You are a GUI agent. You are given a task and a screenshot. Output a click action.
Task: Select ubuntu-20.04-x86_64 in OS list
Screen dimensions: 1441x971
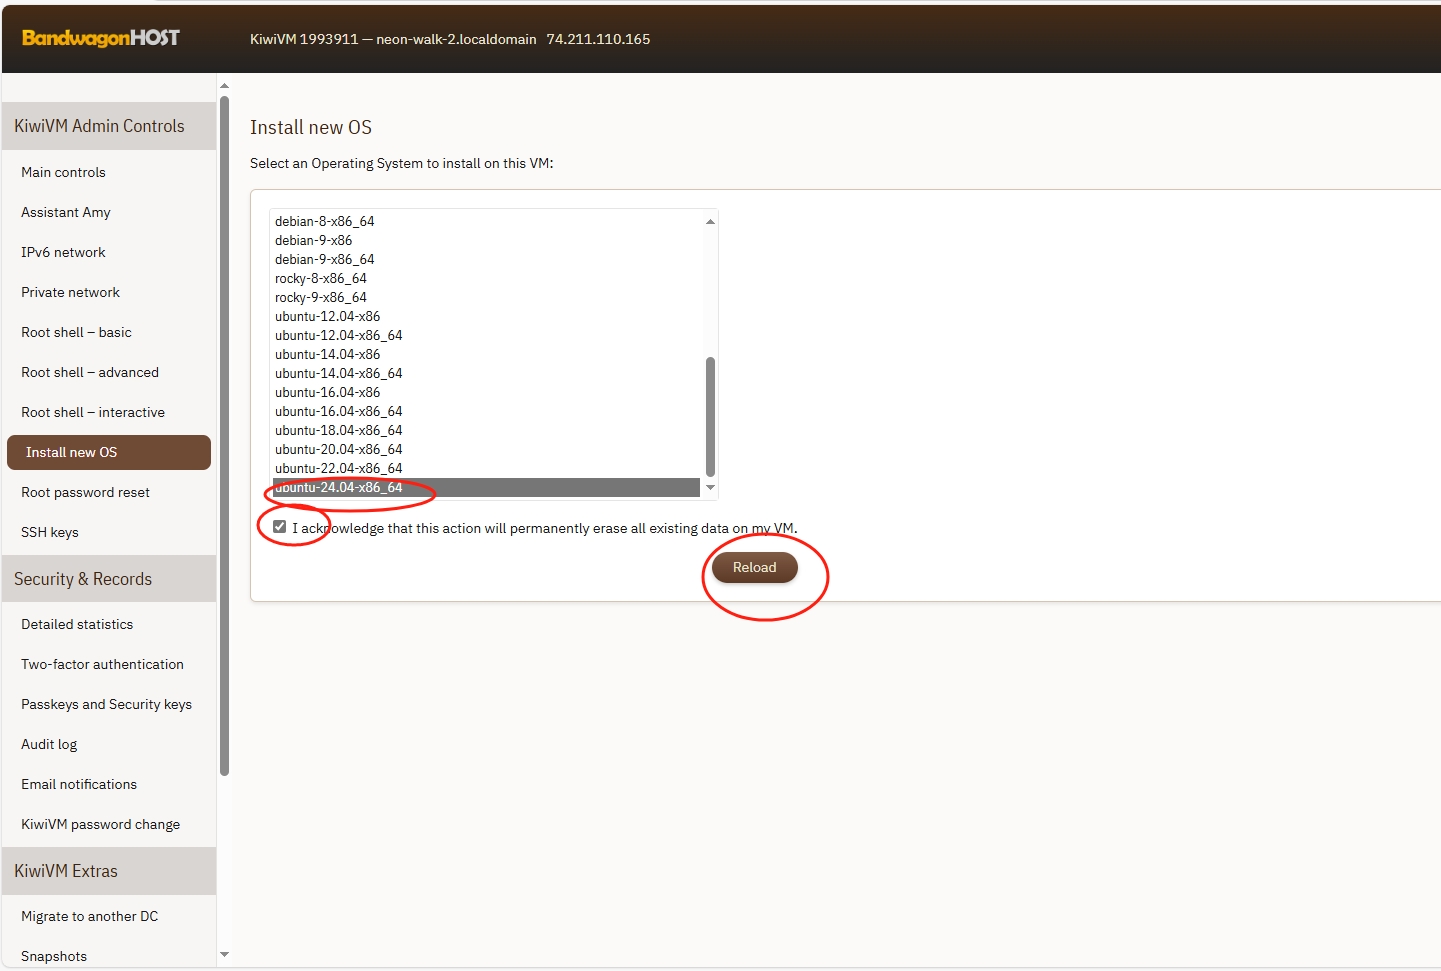pyautogui.click(x=486, y=449)
